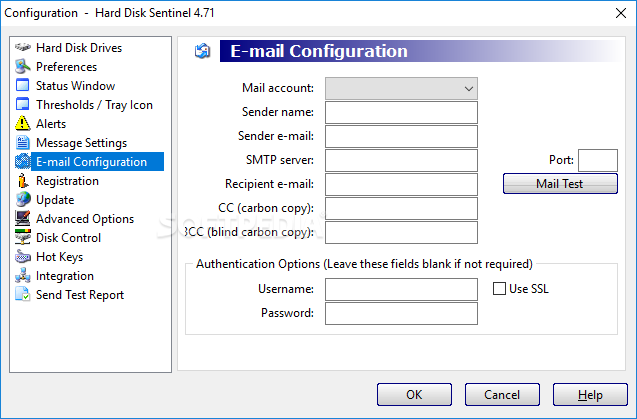Click the Thresholds / Tray Icon icon
Screen dimensions: 637x419
(23, 104)
